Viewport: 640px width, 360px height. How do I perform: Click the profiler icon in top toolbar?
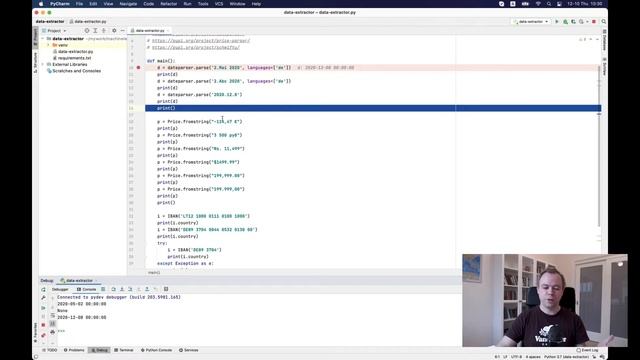[582, 22]
